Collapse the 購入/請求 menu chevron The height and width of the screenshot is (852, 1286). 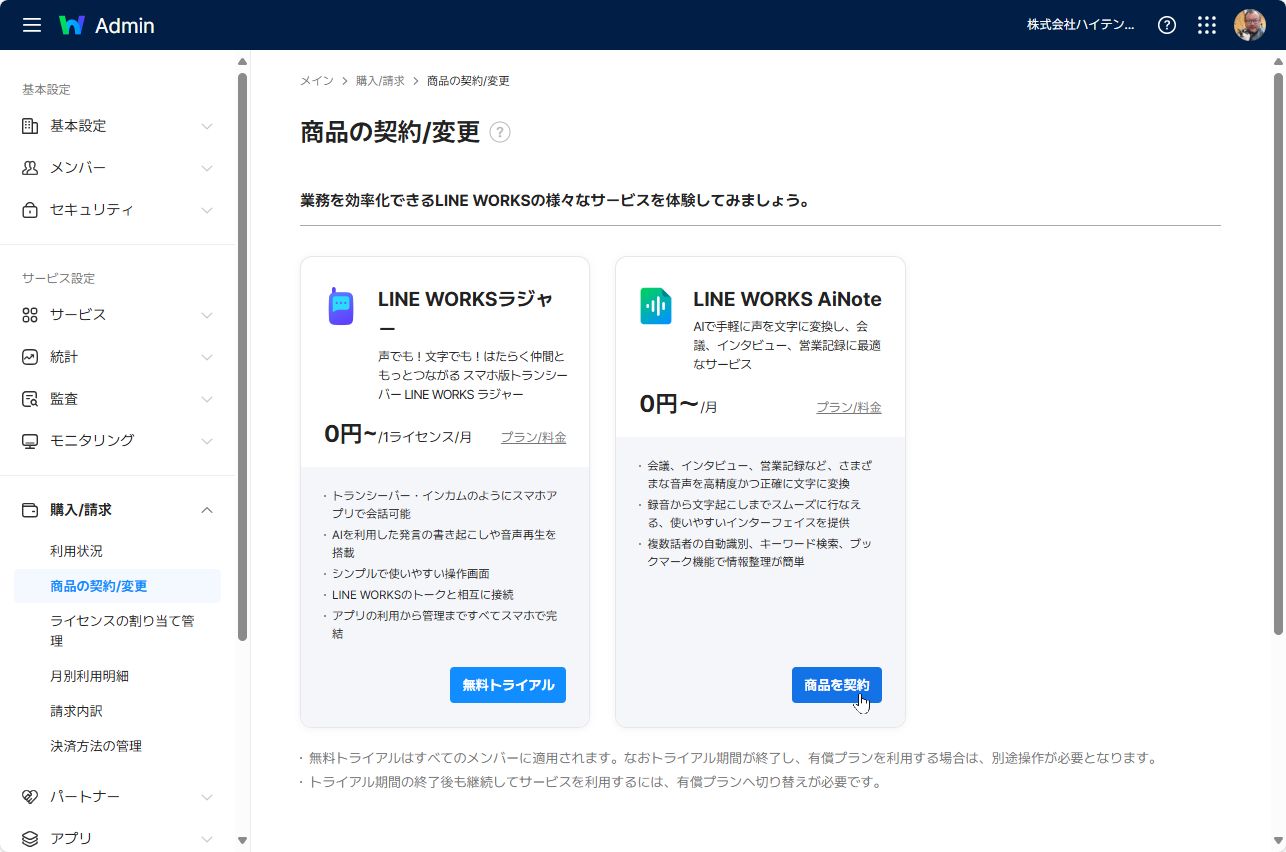click(207, 510)
